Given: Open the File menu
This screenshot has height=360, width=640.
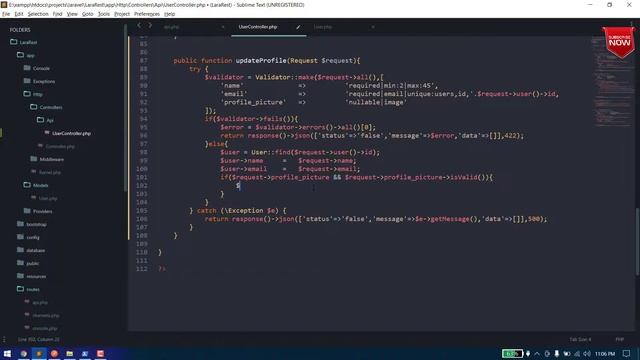Looking at the screenshot, I should [6, 14].
